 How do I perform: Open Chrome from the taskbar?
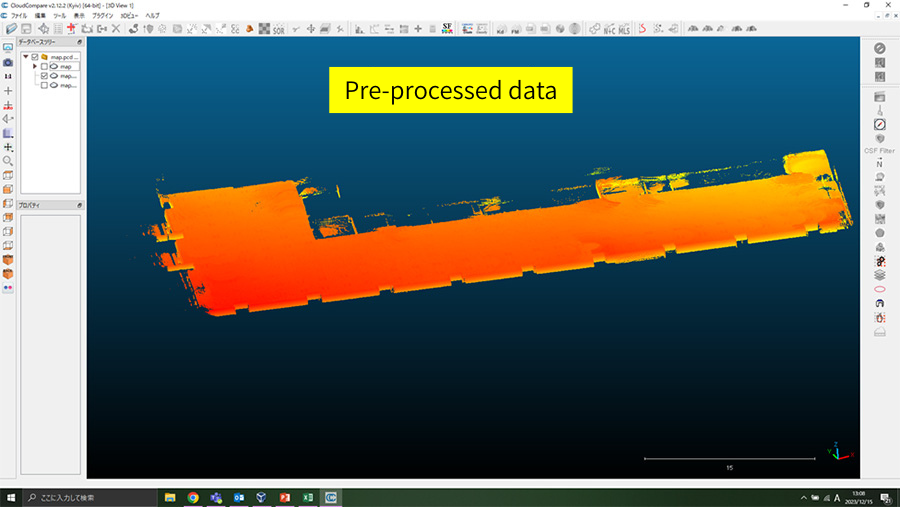point(193,497)
